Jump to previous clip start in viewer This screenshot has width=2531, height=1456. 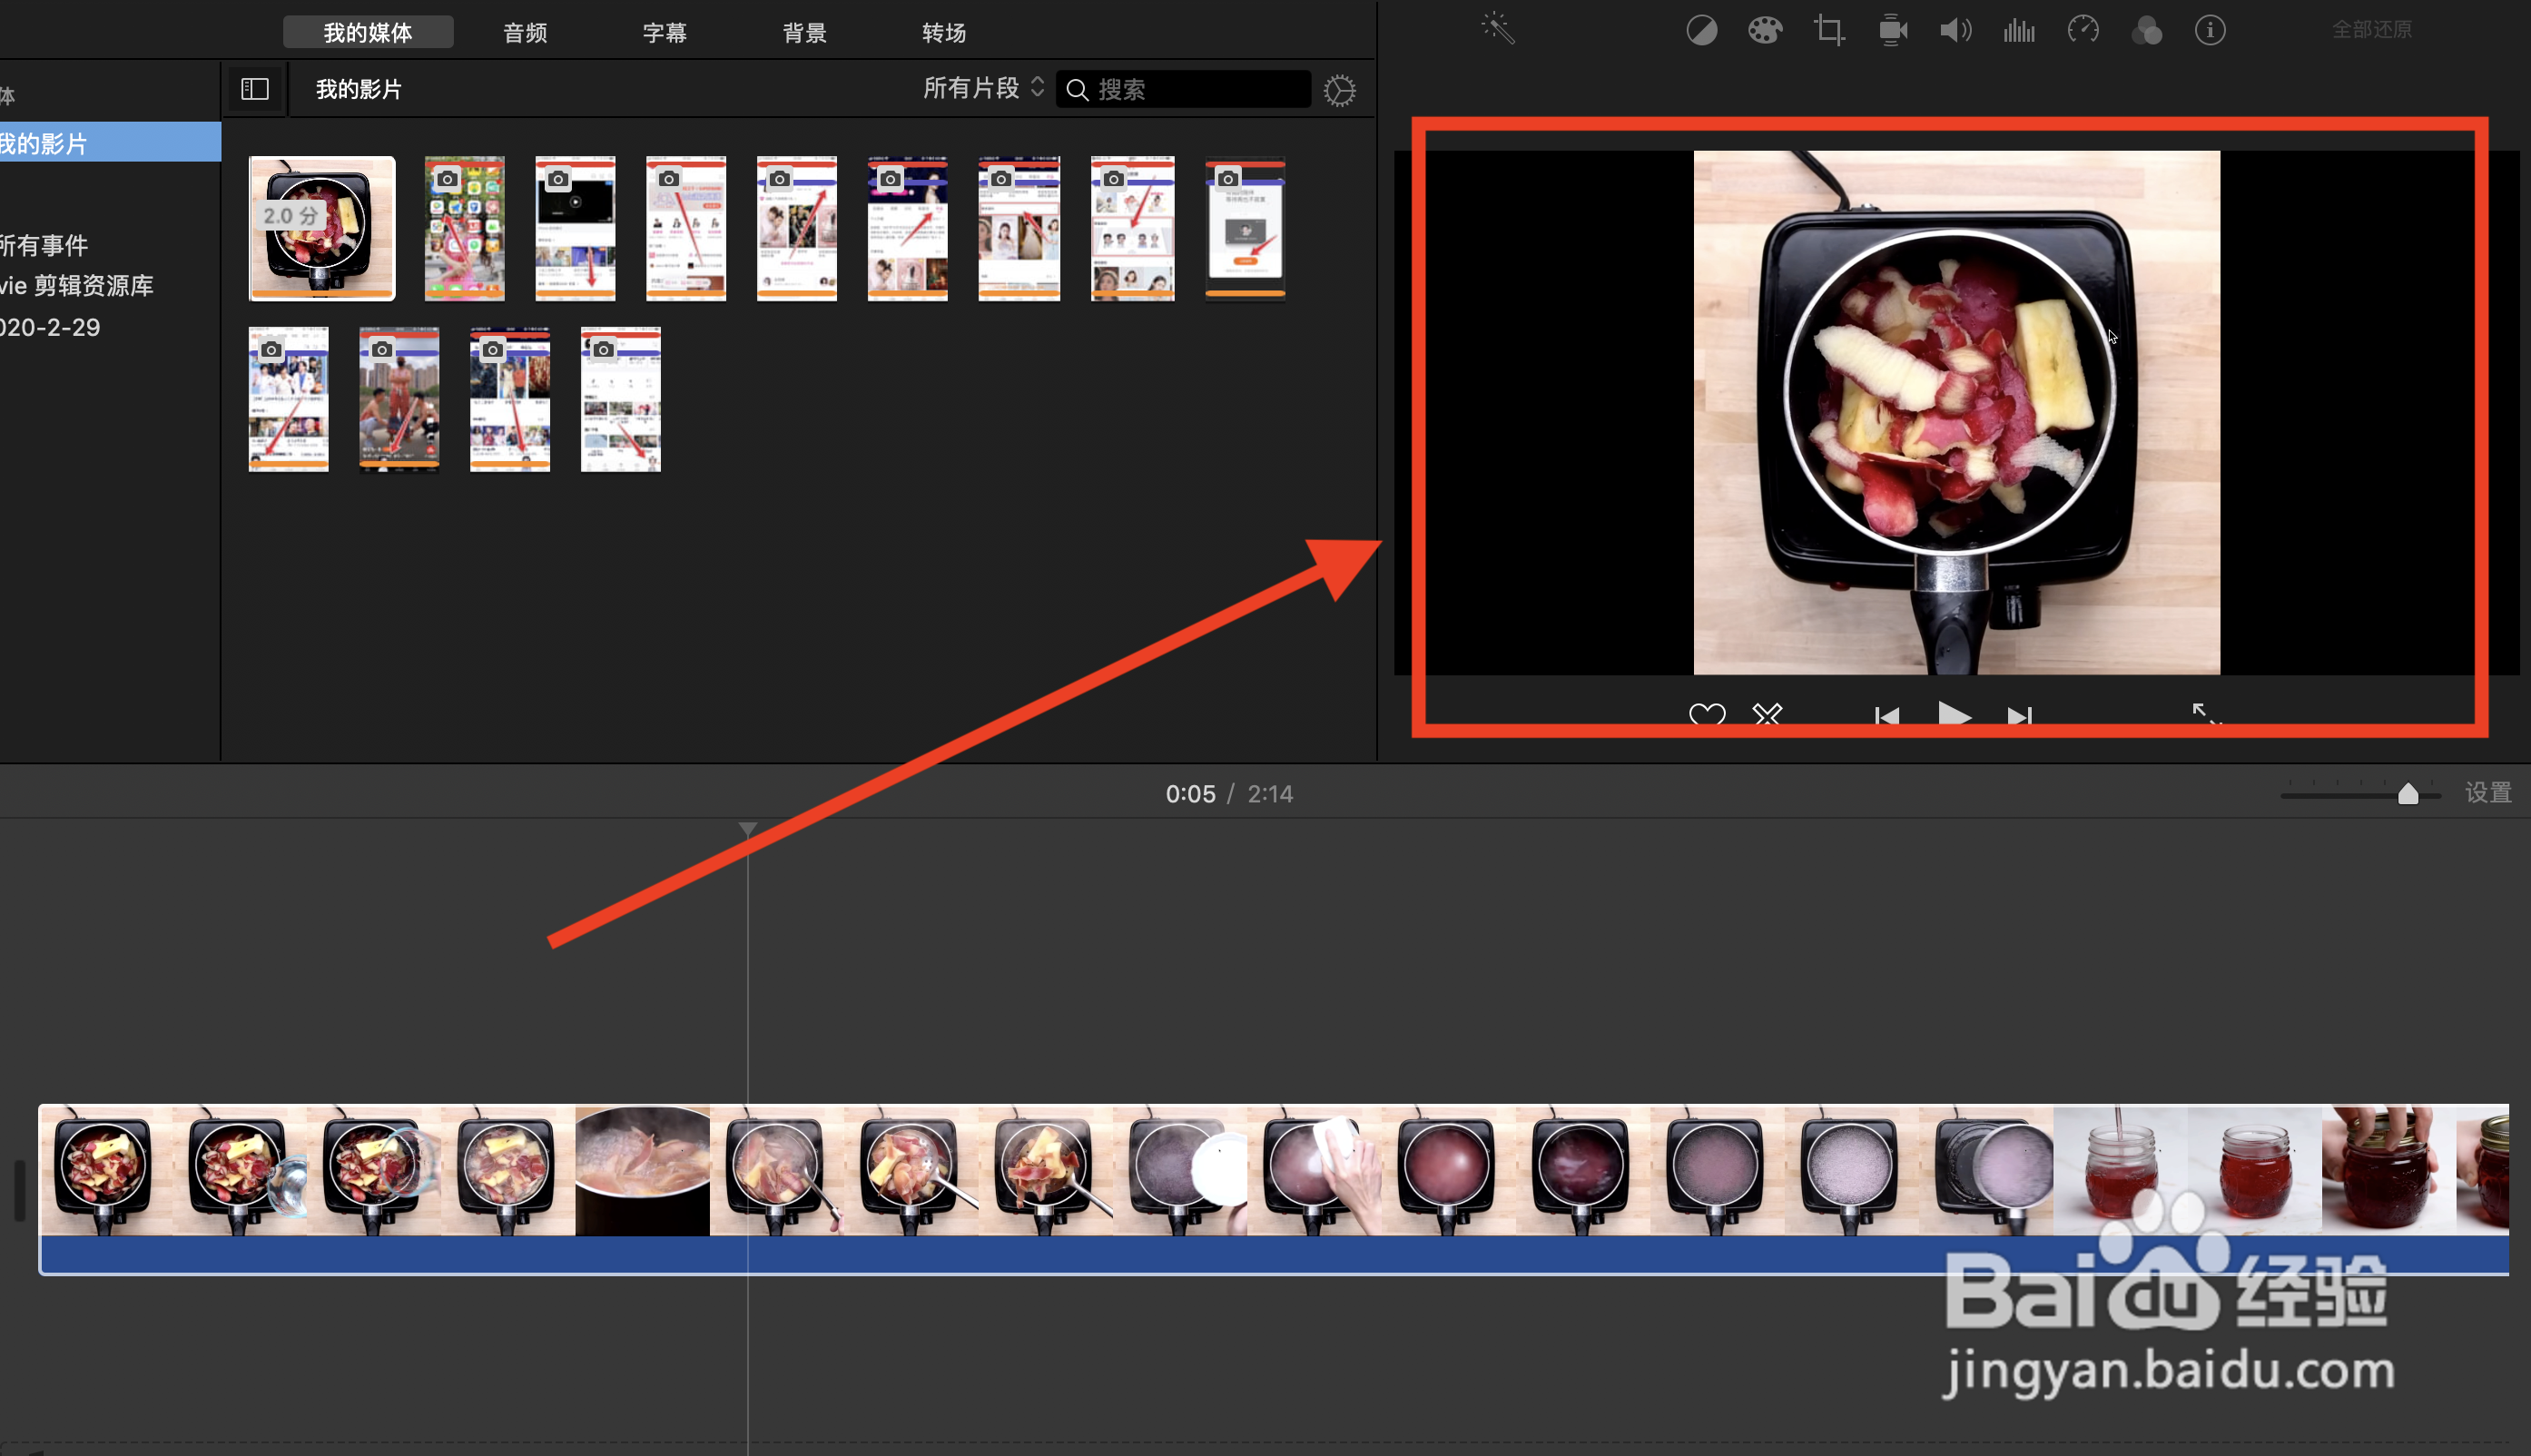[x=1887, y=716]
